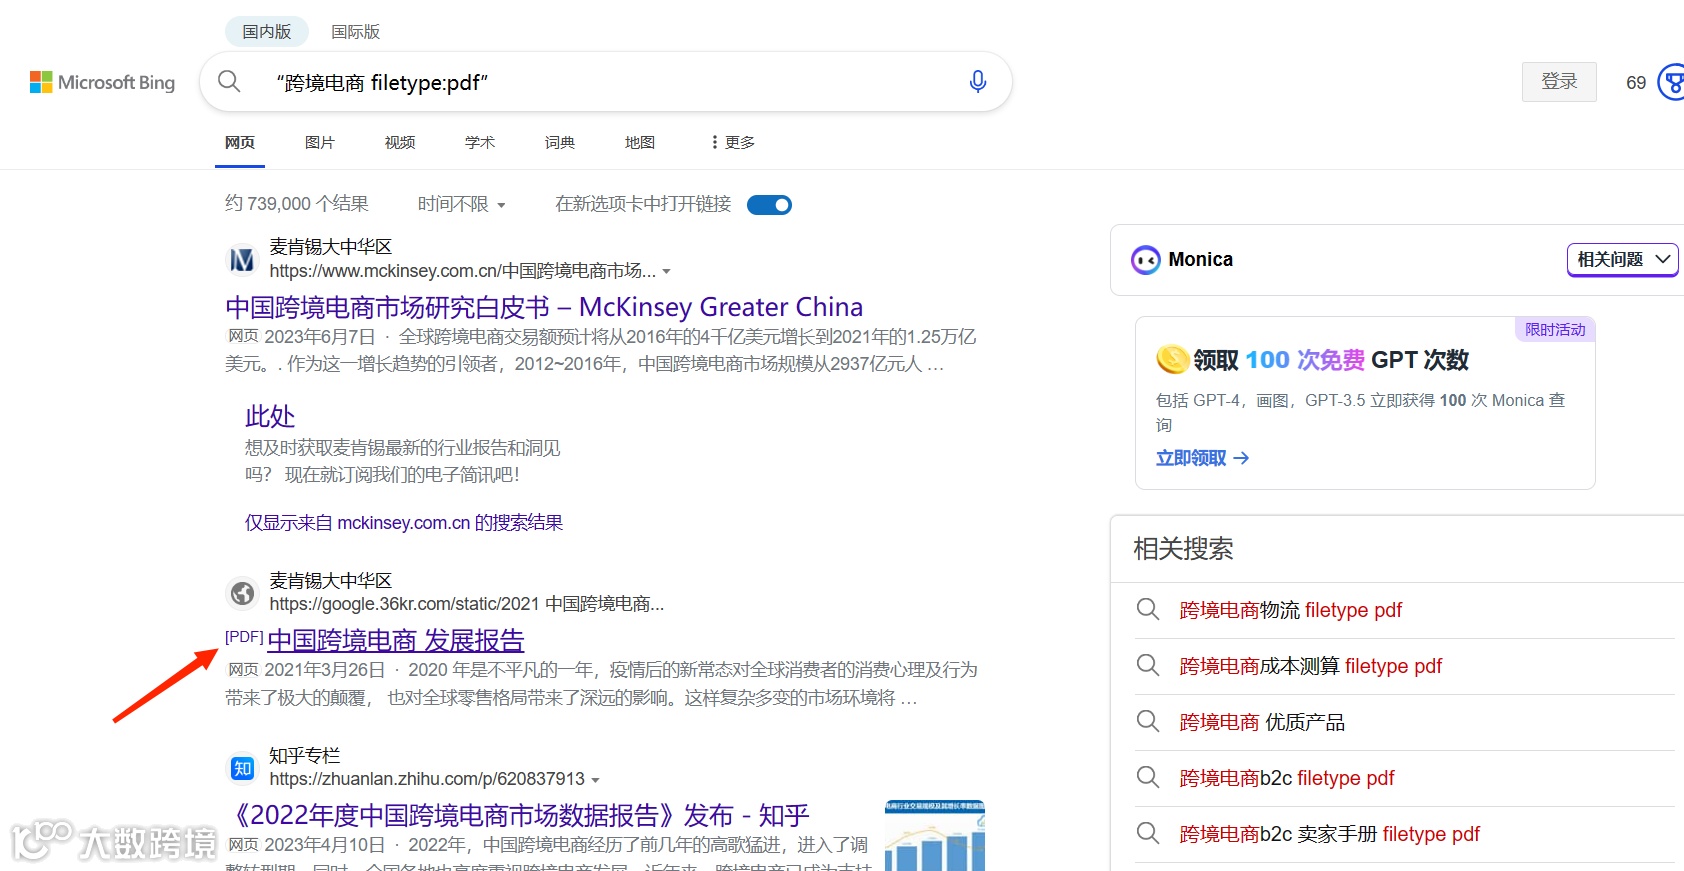Expand the mckinsey.com.cn URL dropdown arrow
Image resolution: width=1684 pixels, height=871 pixels.
667,272
